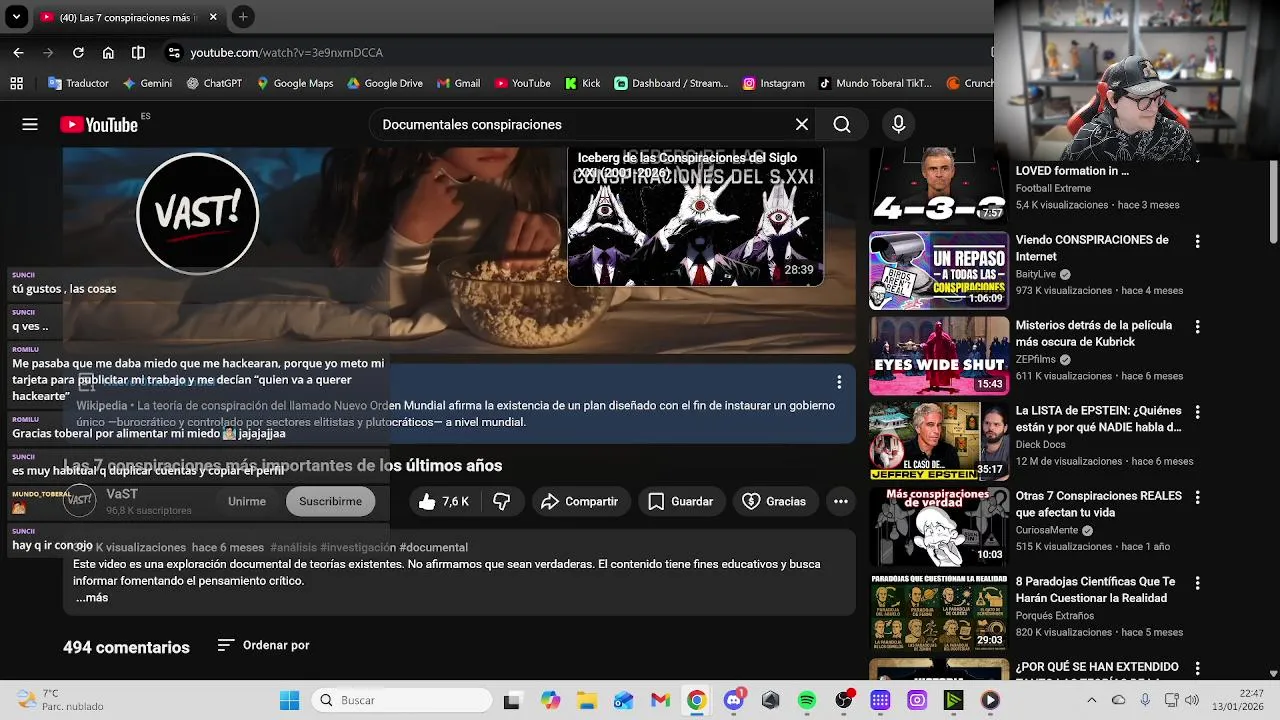The height and width of the screenshot is (720, 1280).
Task: Open the Instagram bookmark
Action: coord(773,83)
